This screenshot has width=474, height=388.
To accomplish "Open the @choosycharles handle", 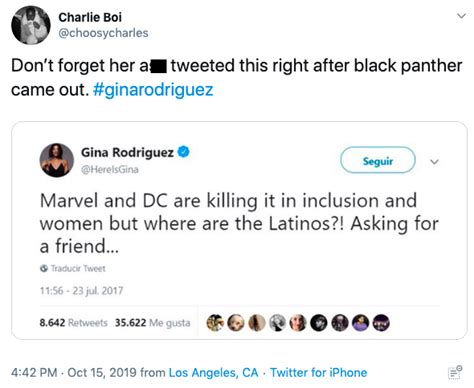I will [103, 33].
